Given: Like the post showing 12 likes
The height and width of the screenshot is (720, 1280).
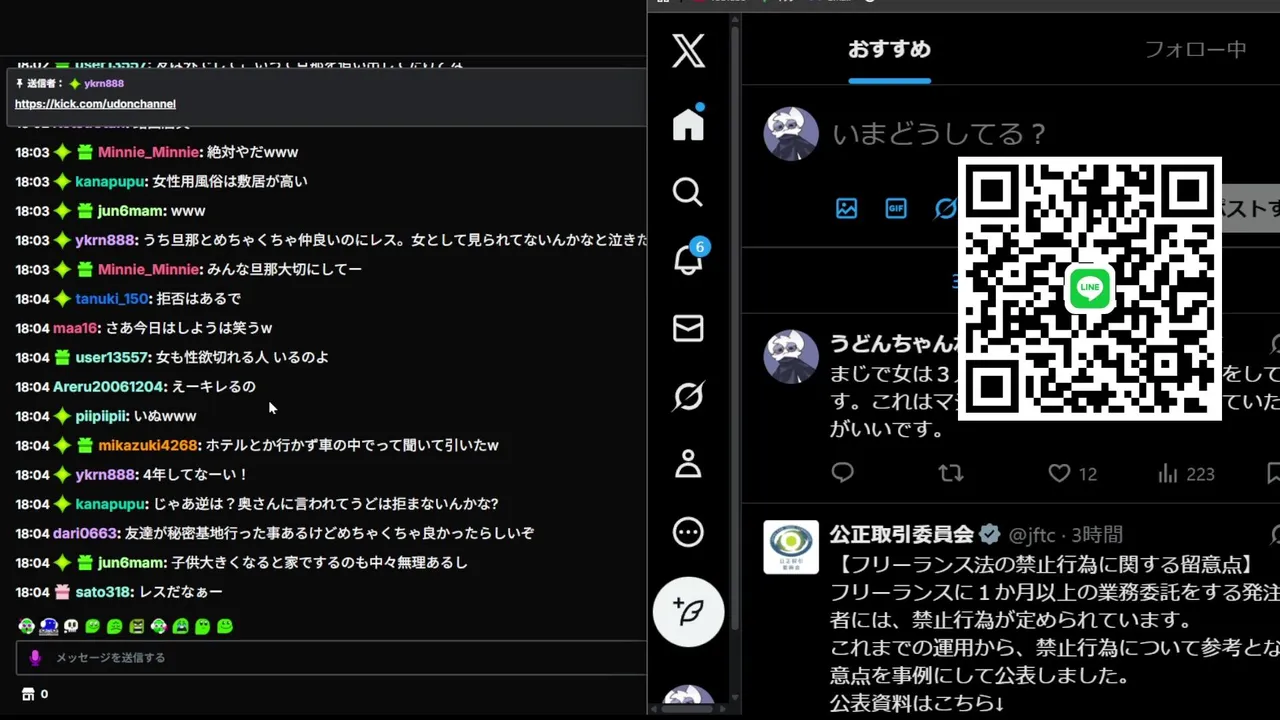Looking at the screenshot, I should click(1072, 474).
